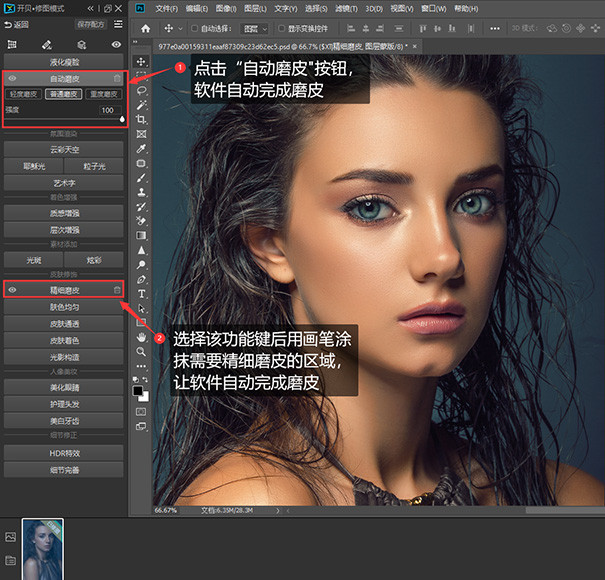Open the list menu next to 保存配方
The width and height of the screenshot is (605, 580).
pos(119,24)
